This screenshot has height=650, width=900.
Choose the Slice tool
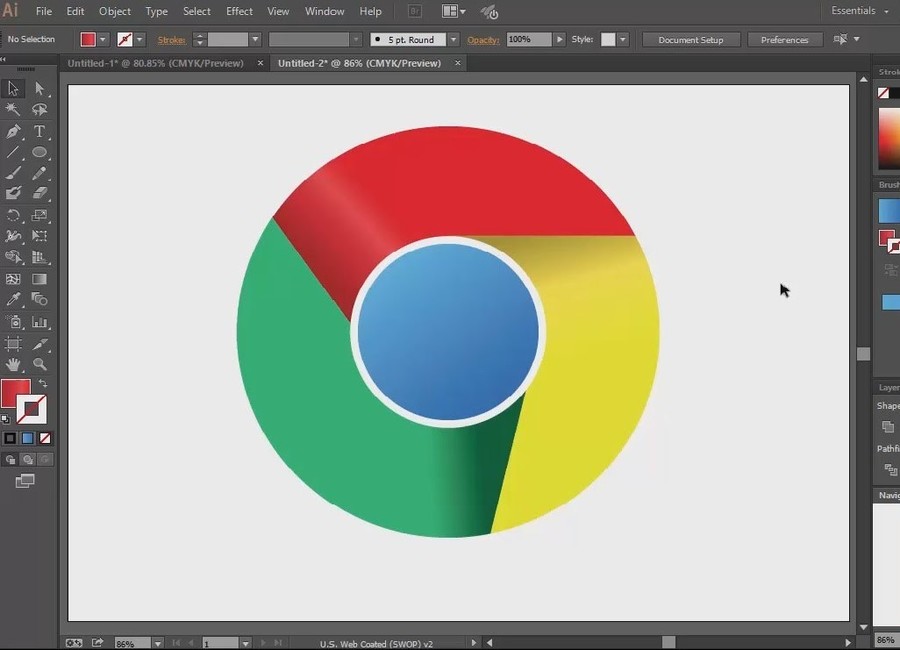coord(39,344)
